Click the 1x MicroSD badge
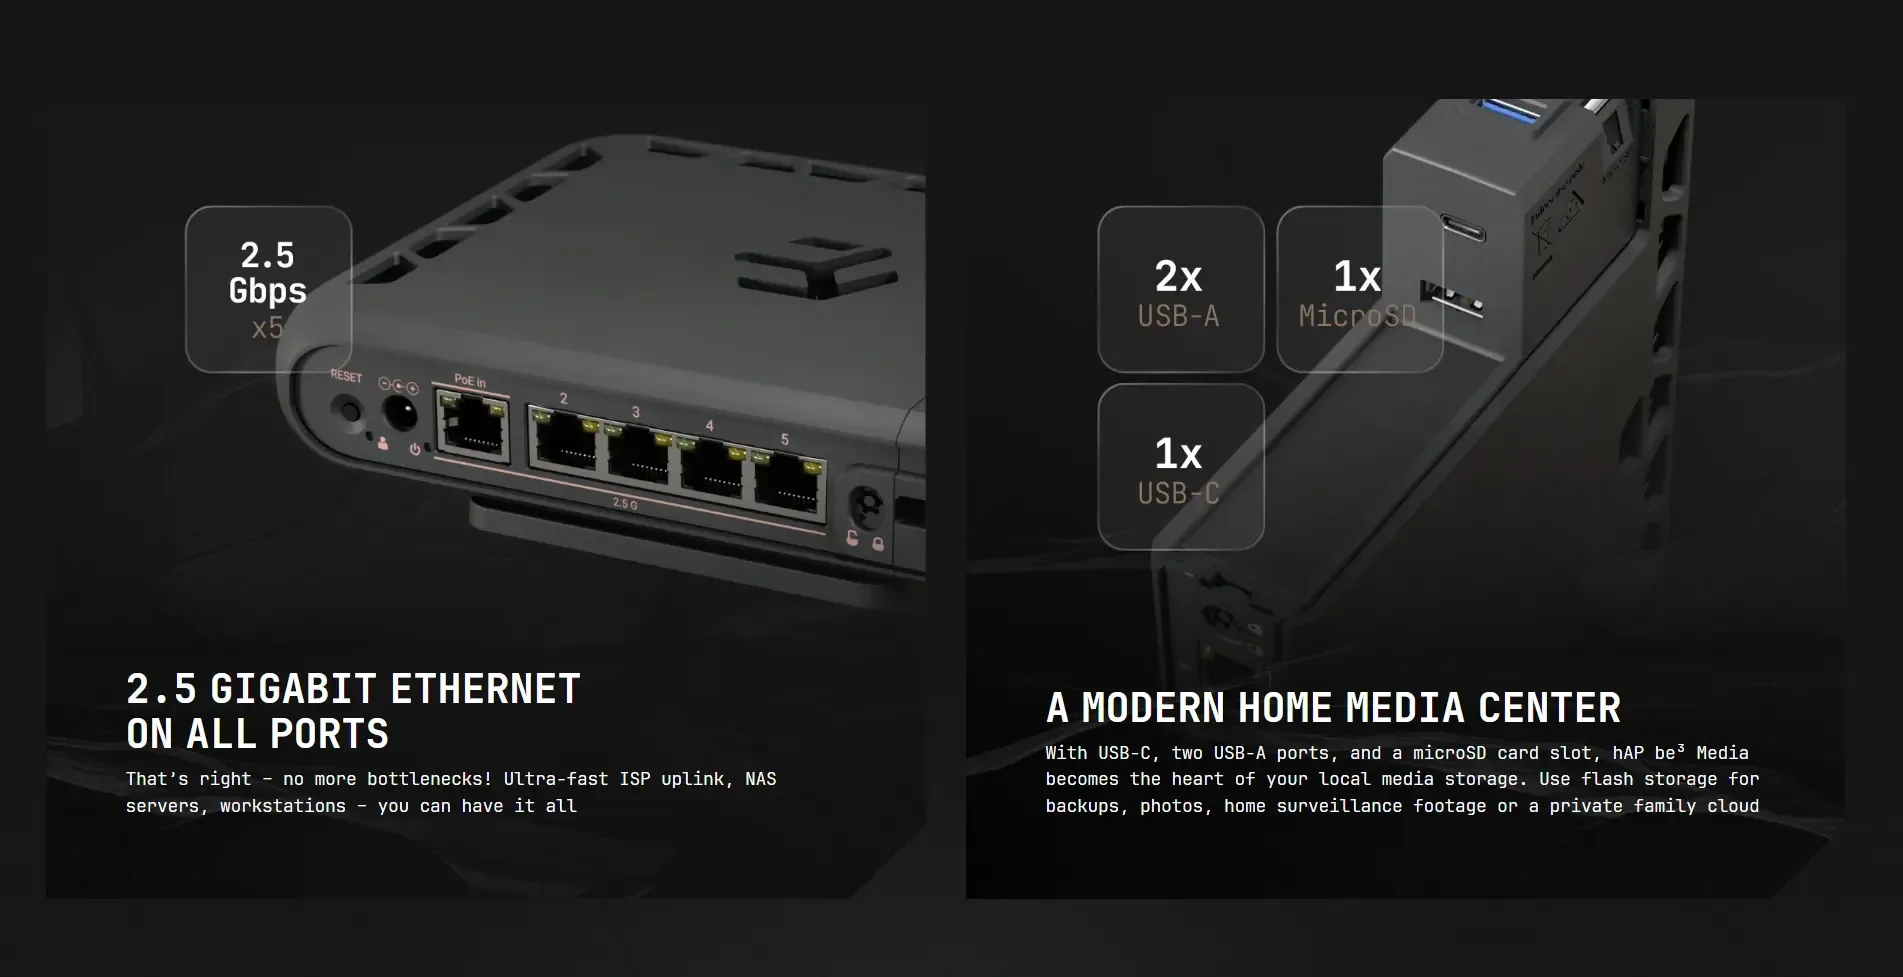1903x977 pixels. [x=1360, y=289]
